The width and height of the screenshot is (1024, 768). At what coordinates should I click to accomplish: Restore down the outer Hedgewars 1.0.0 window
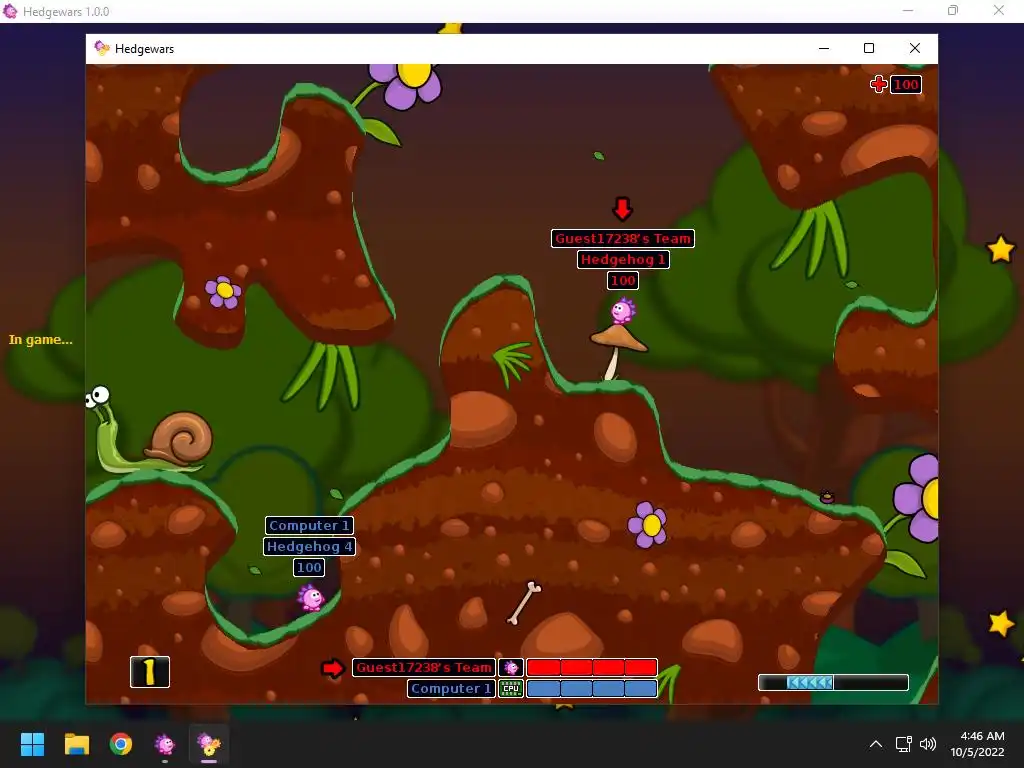(x=953, y=10)
